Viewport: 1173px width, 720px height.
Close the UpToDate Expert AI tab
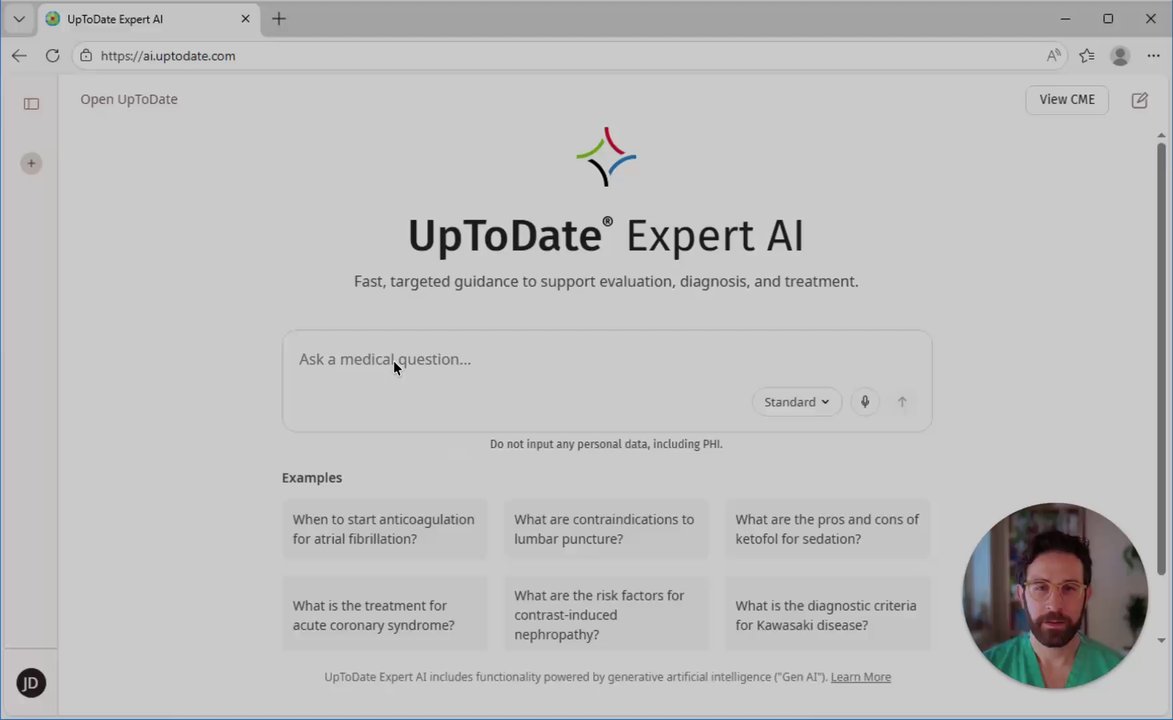tap(245, 19)
